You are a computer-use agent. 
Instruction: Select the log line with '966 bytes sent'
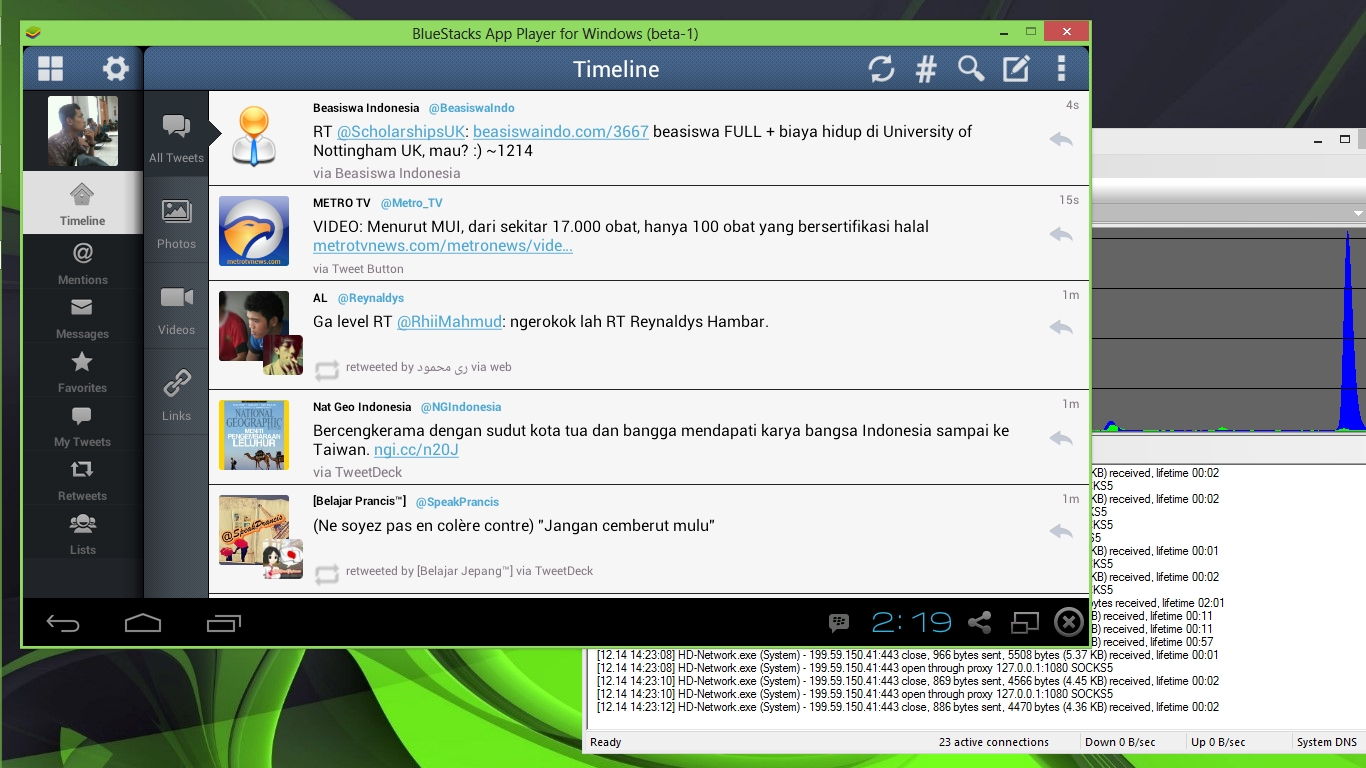[908, 655]
